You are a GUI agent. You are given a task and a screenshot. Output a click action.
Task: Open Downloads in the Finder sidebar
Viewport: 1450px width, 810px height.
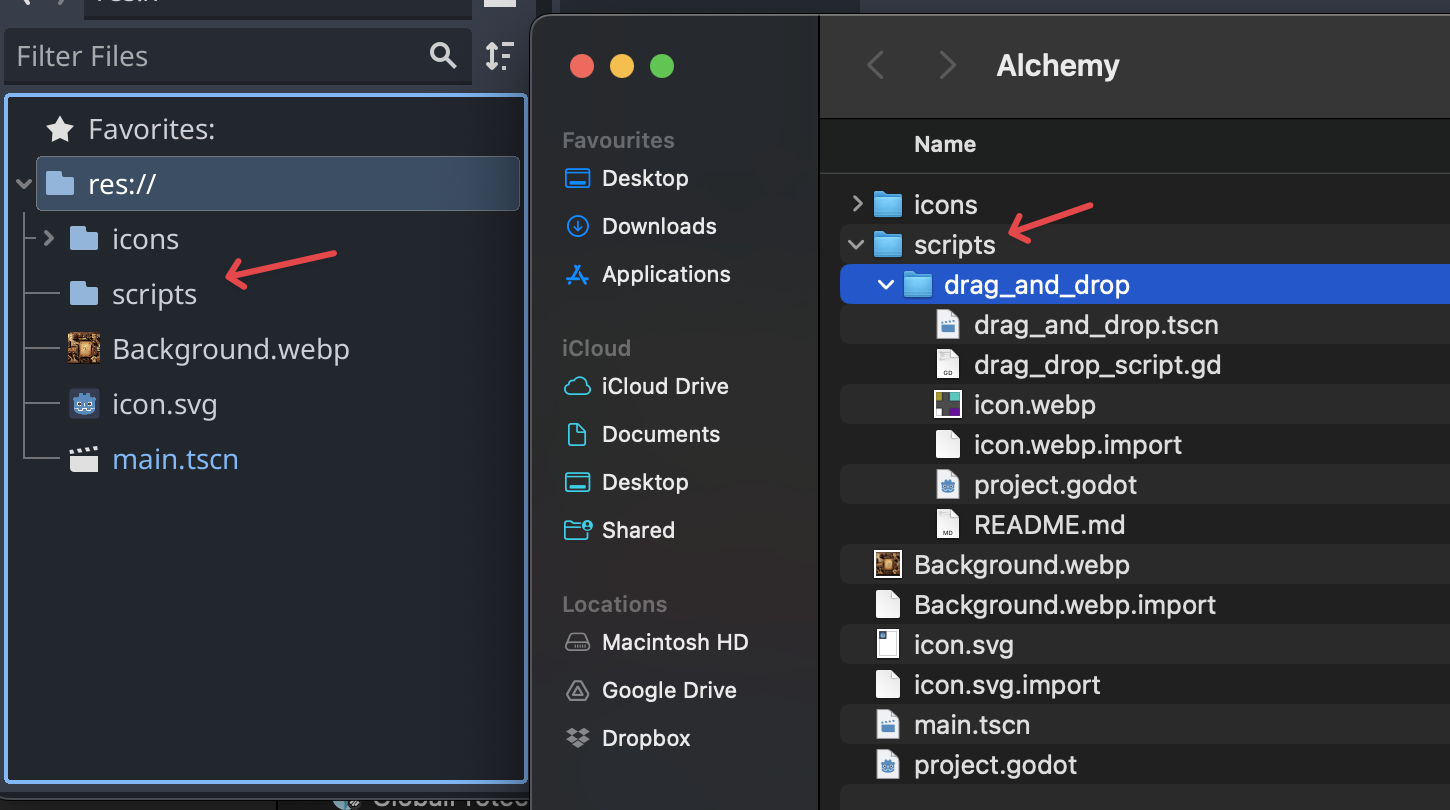tap(658, 226)
